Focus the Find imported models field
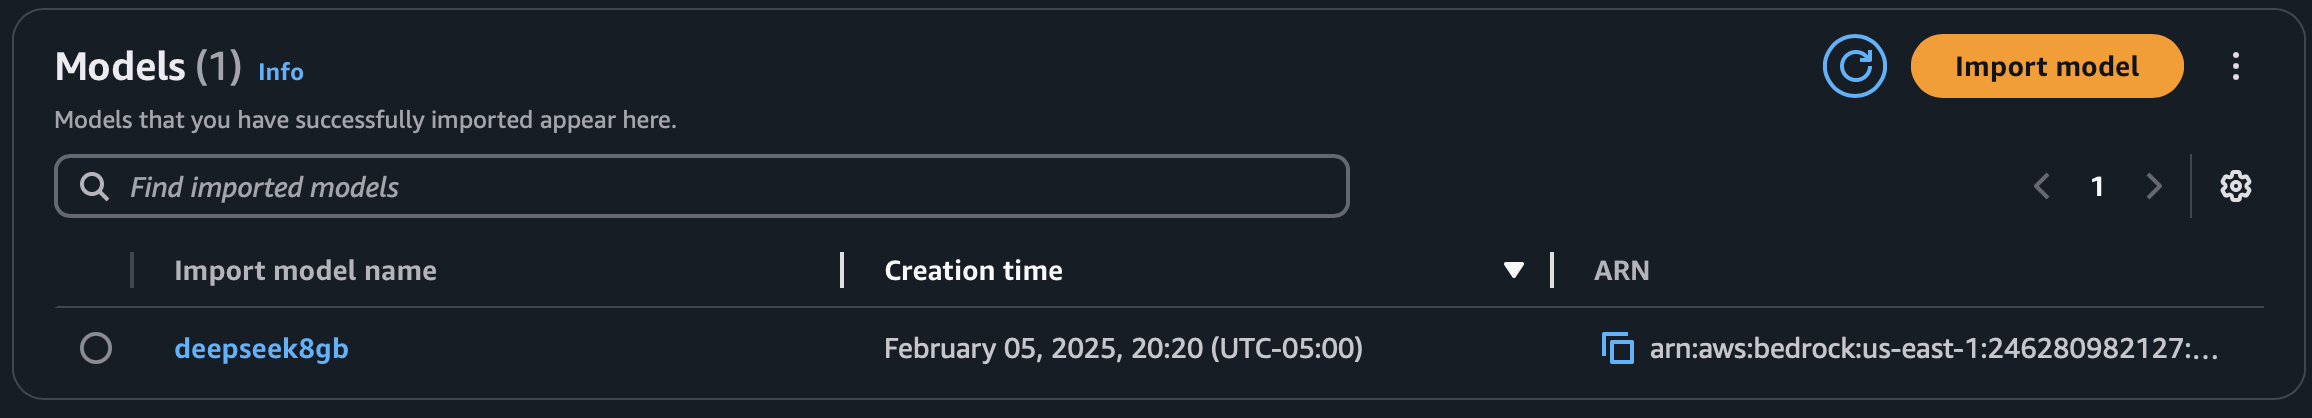The height and width of the screenshot is (418, 2312). pyautogui.click(x=702, y=186)
